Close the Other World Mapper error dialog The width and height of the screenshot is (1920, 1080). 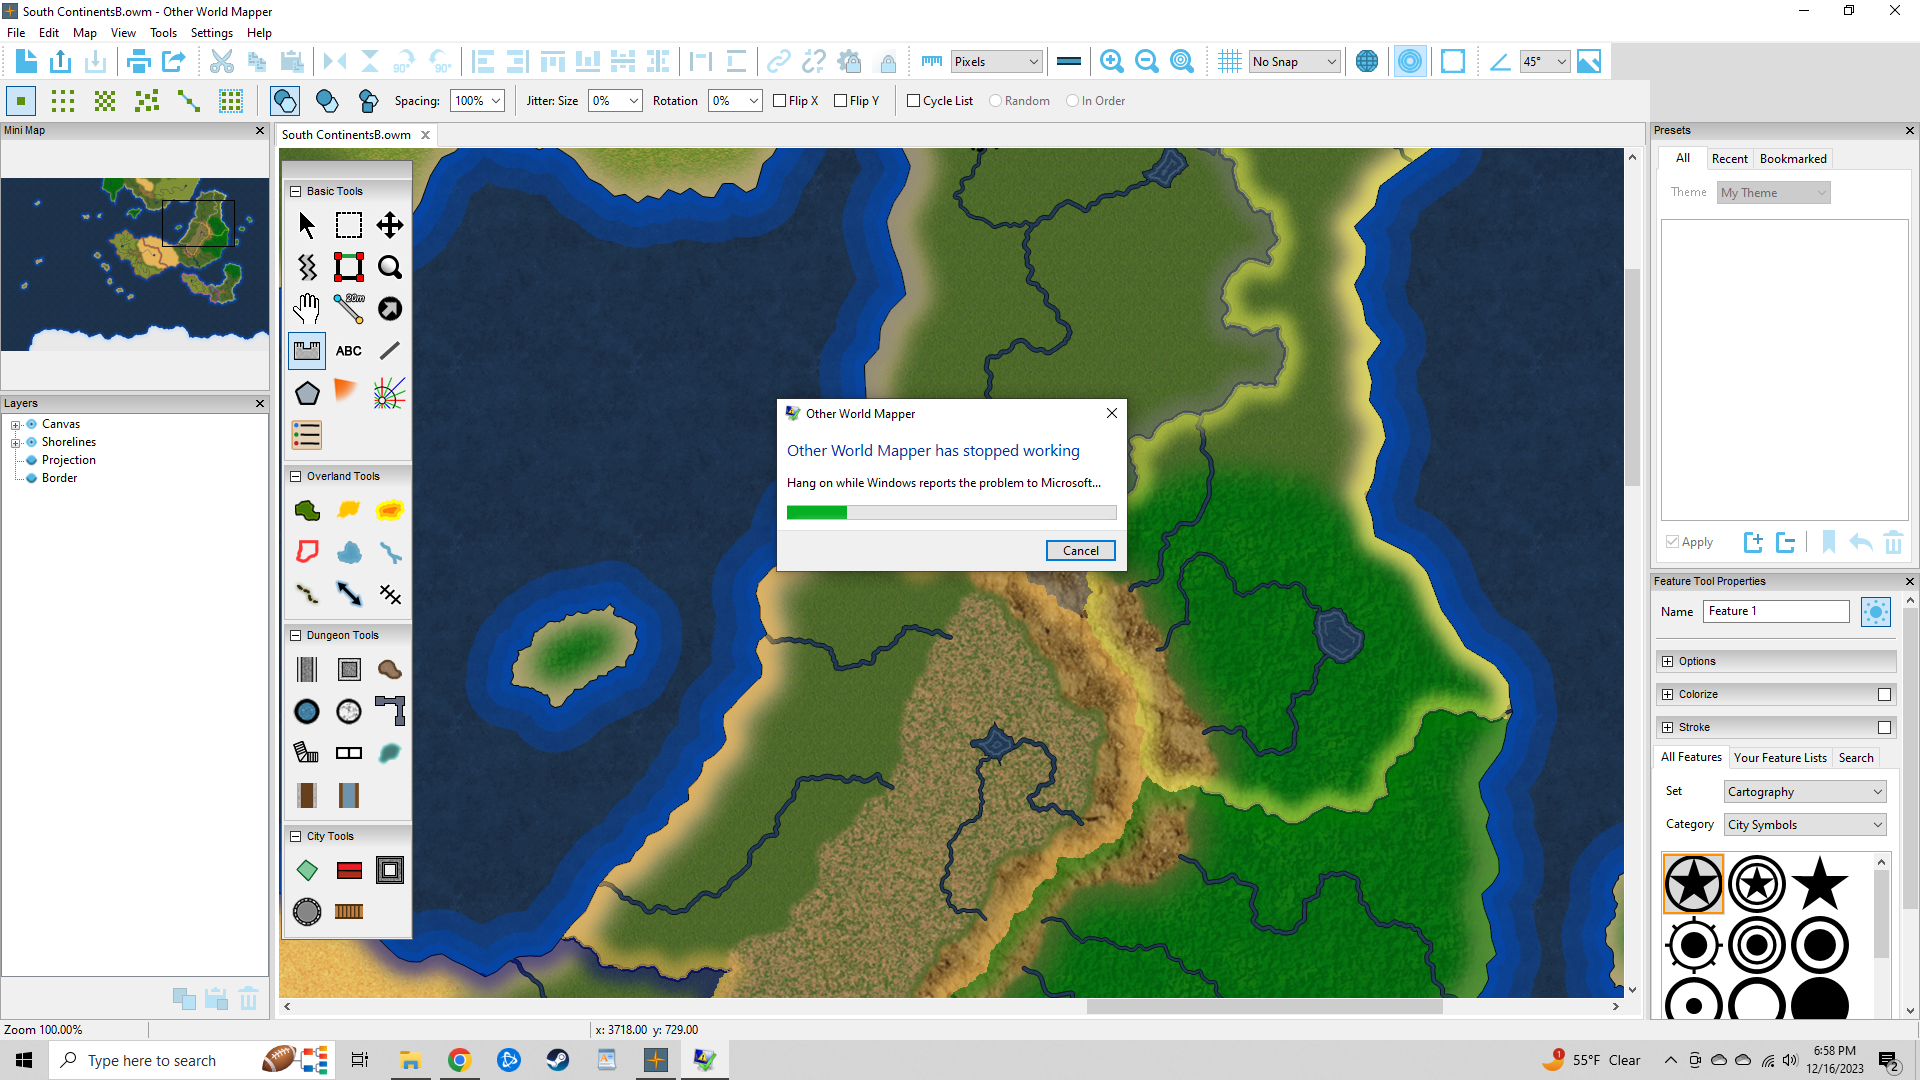coord(1111,413)
